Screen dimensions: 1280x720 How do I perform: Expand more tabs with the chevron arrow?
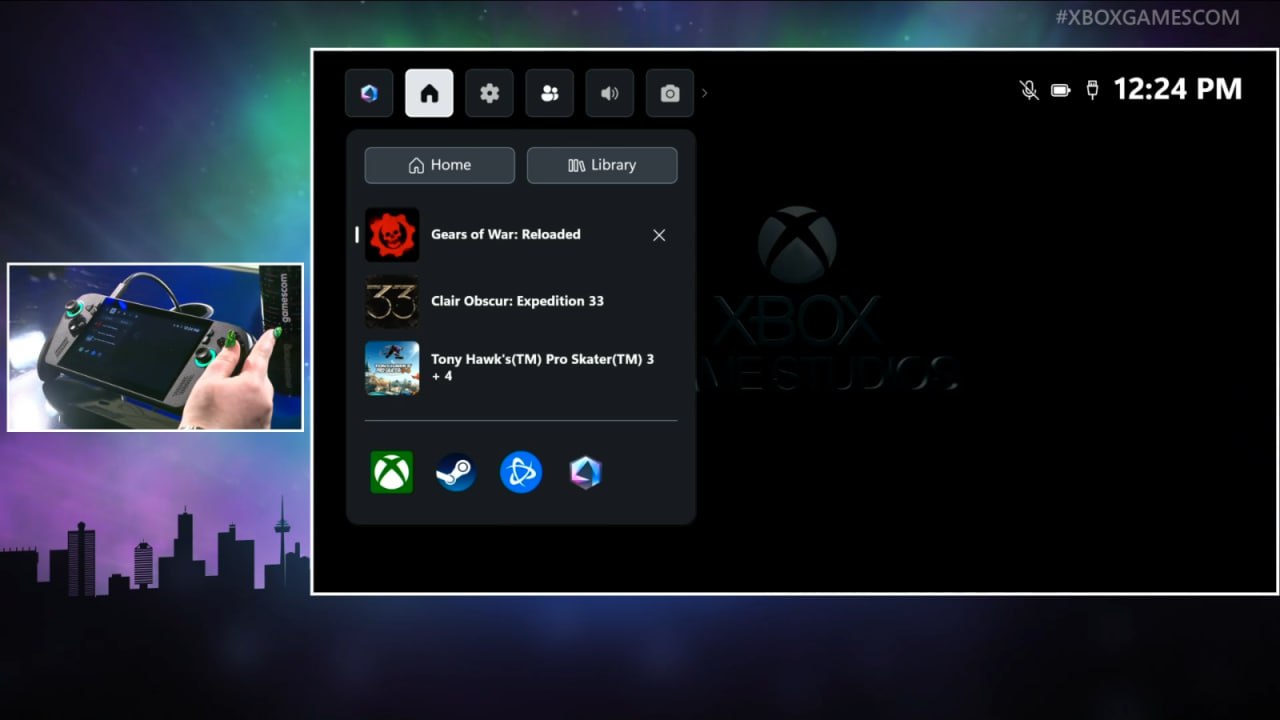[704, 93]
